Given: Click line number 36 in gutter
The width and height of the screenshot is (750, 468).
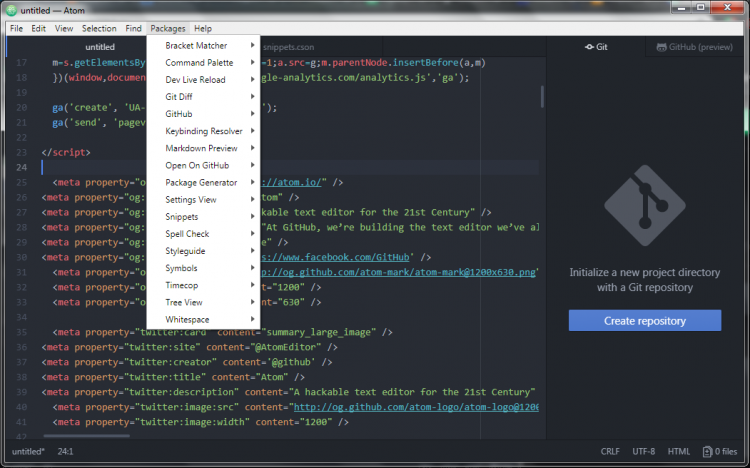Looking at the screenshot, I should pyautogui.click(x=22, y=347).
